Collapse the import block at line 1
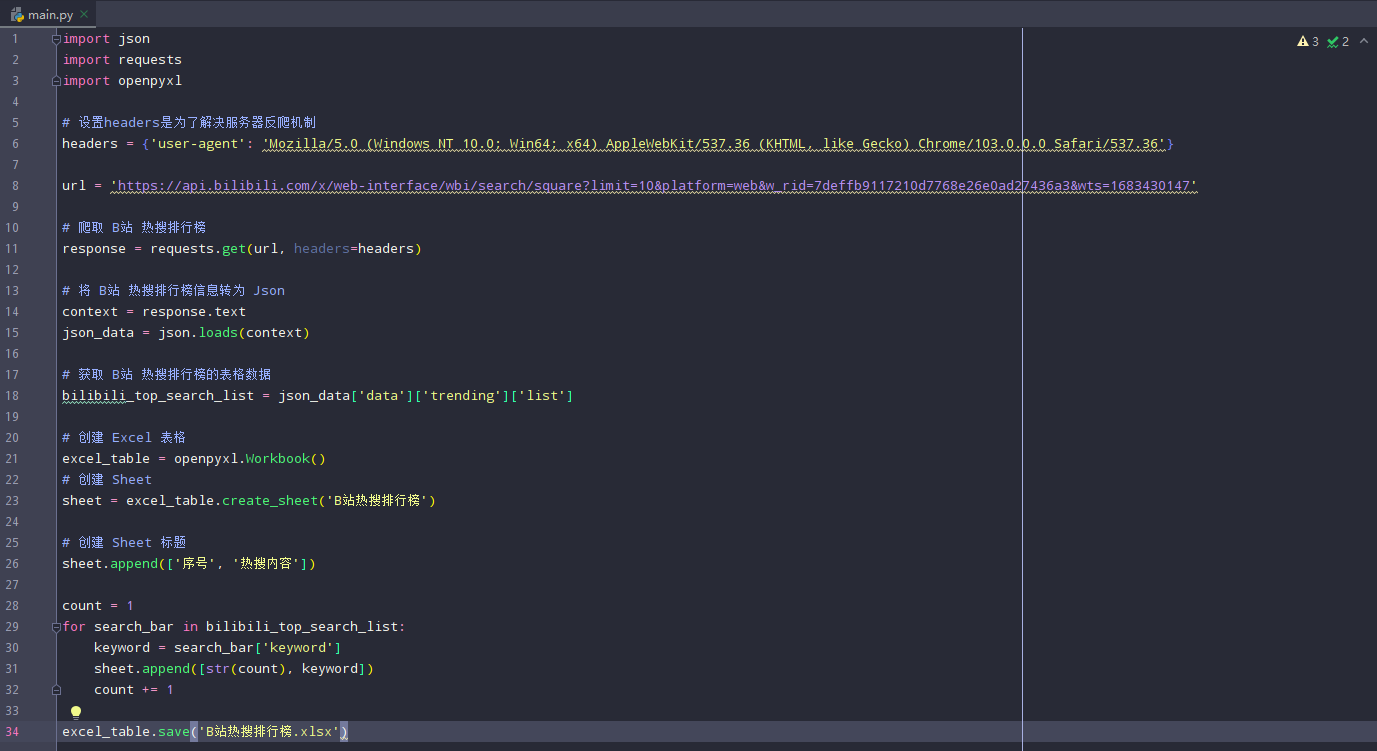This screenshot has height=751, width=1377. click(x=56, y=39)
